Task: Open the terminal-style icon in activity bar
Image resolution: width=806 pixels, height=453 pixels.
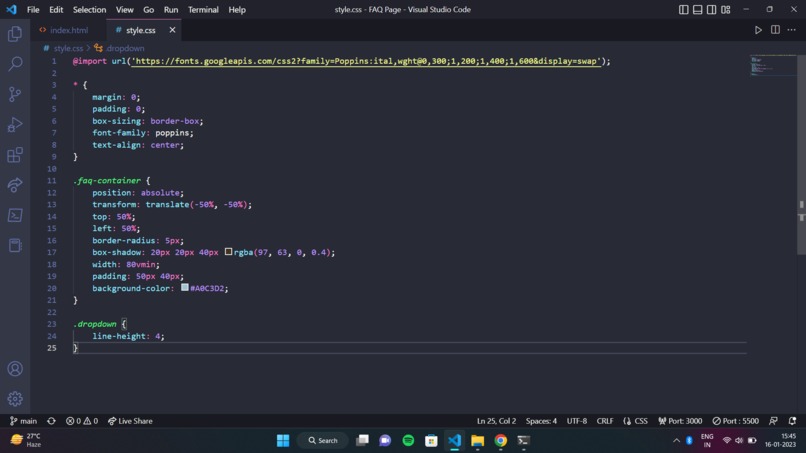Action: pos(15,215)
